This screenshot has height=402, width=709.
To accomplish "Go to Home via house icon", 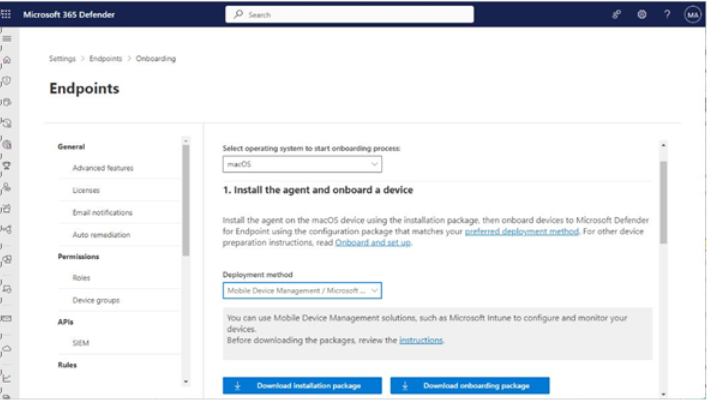I will (x=7, y=60).
